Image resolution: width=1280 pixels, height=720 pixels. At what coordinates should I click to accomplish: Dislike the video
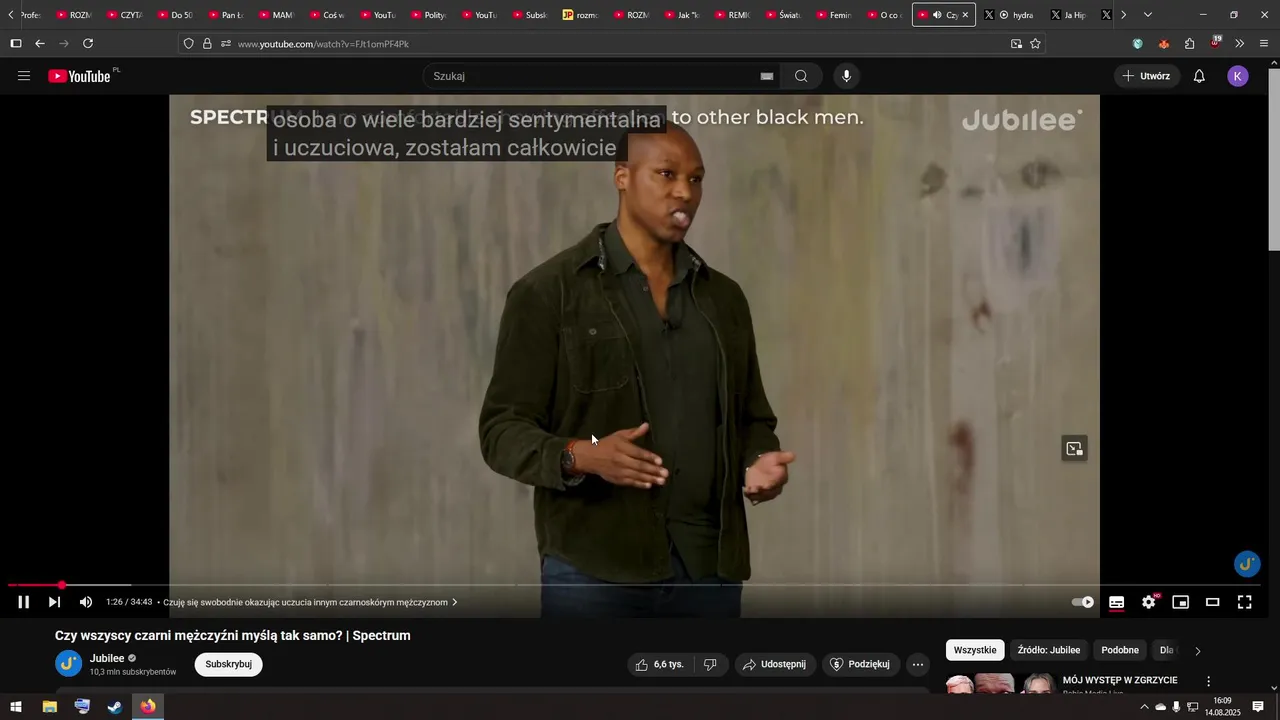coord(710,664)
